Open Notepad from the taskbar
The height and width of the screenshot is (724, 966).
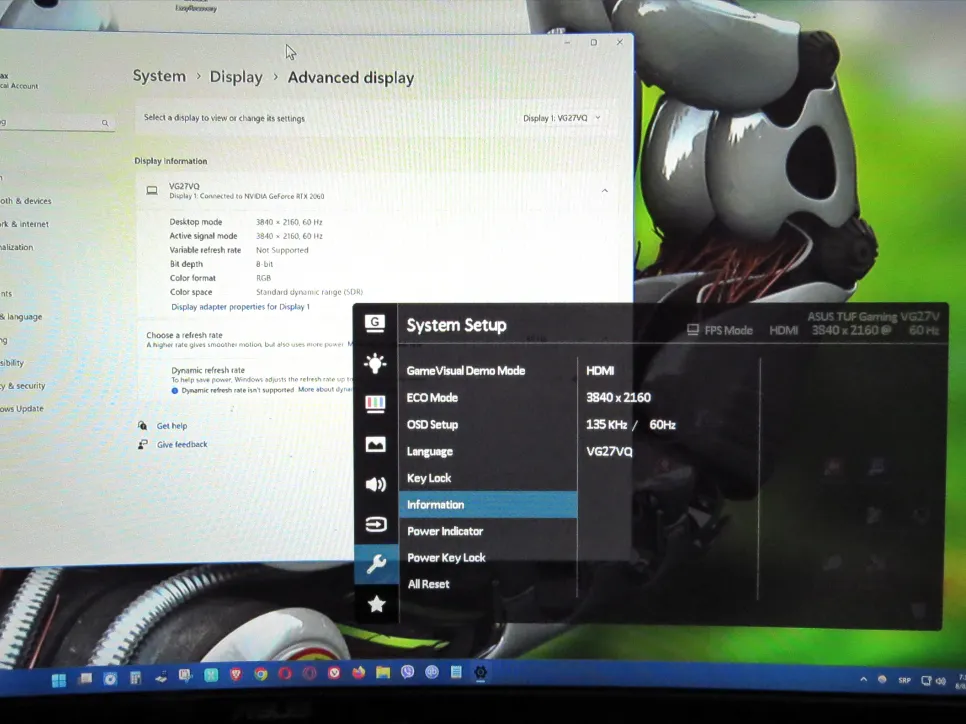coord(456,672)
